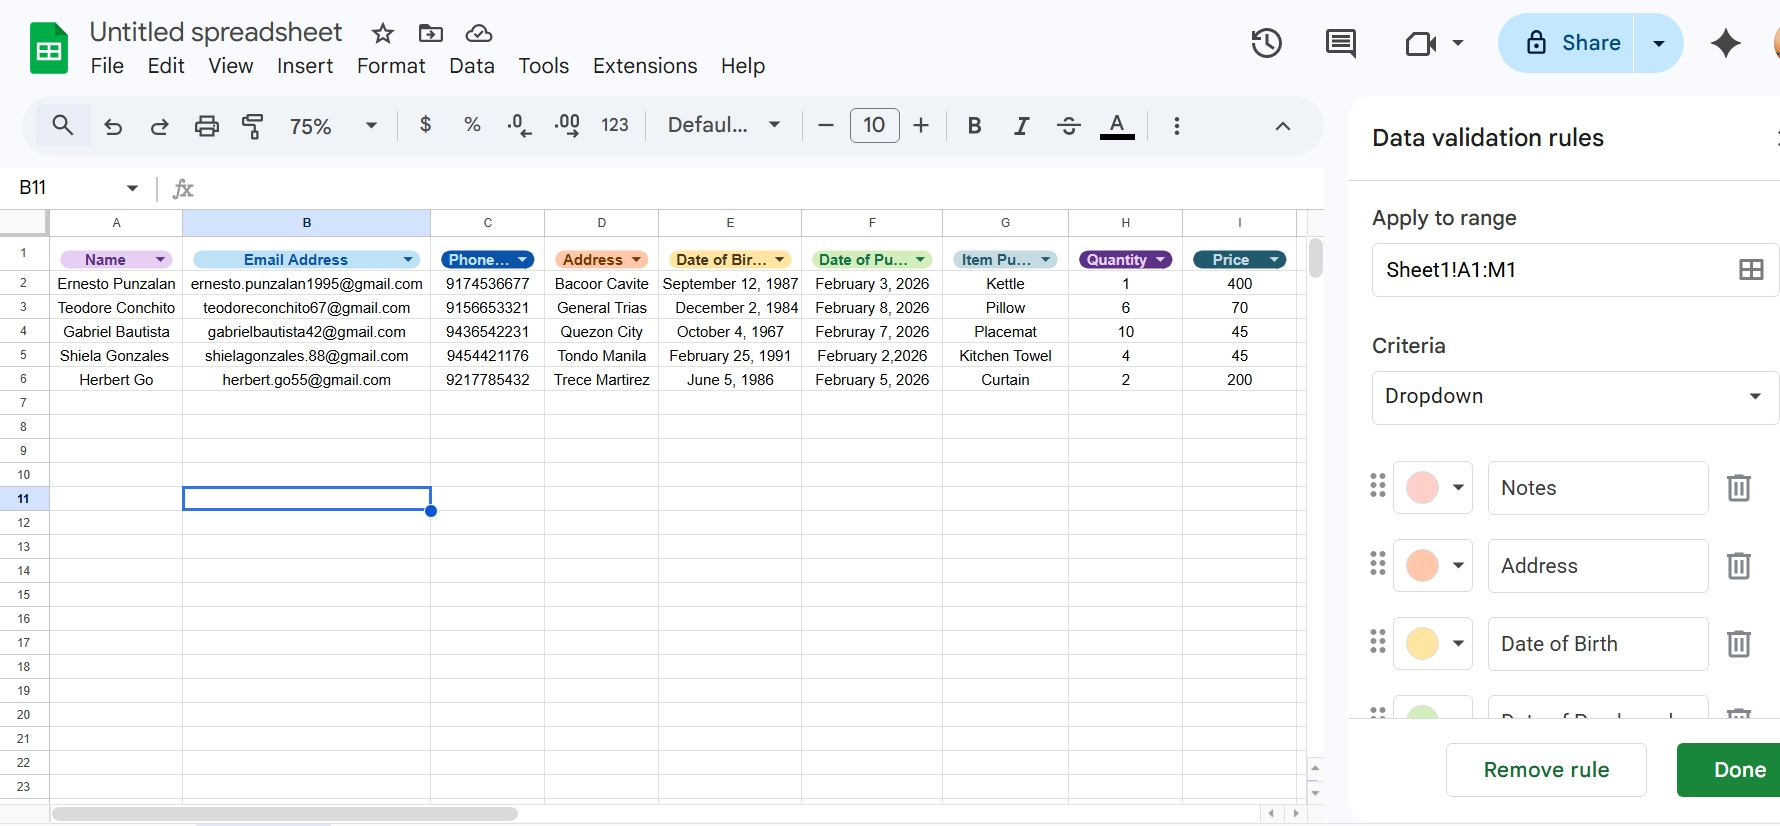
Task: Grab the Notes item drag handle
Action: tap(1378, 485)
